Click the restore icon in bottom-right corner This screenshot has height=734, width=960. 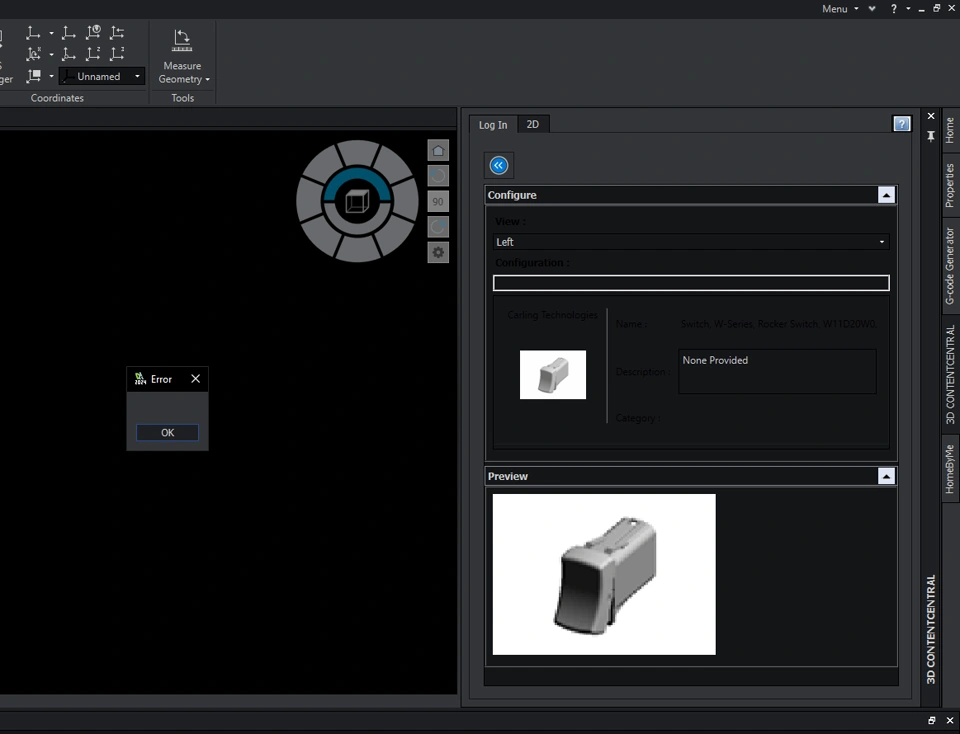[x=932, y=721]
